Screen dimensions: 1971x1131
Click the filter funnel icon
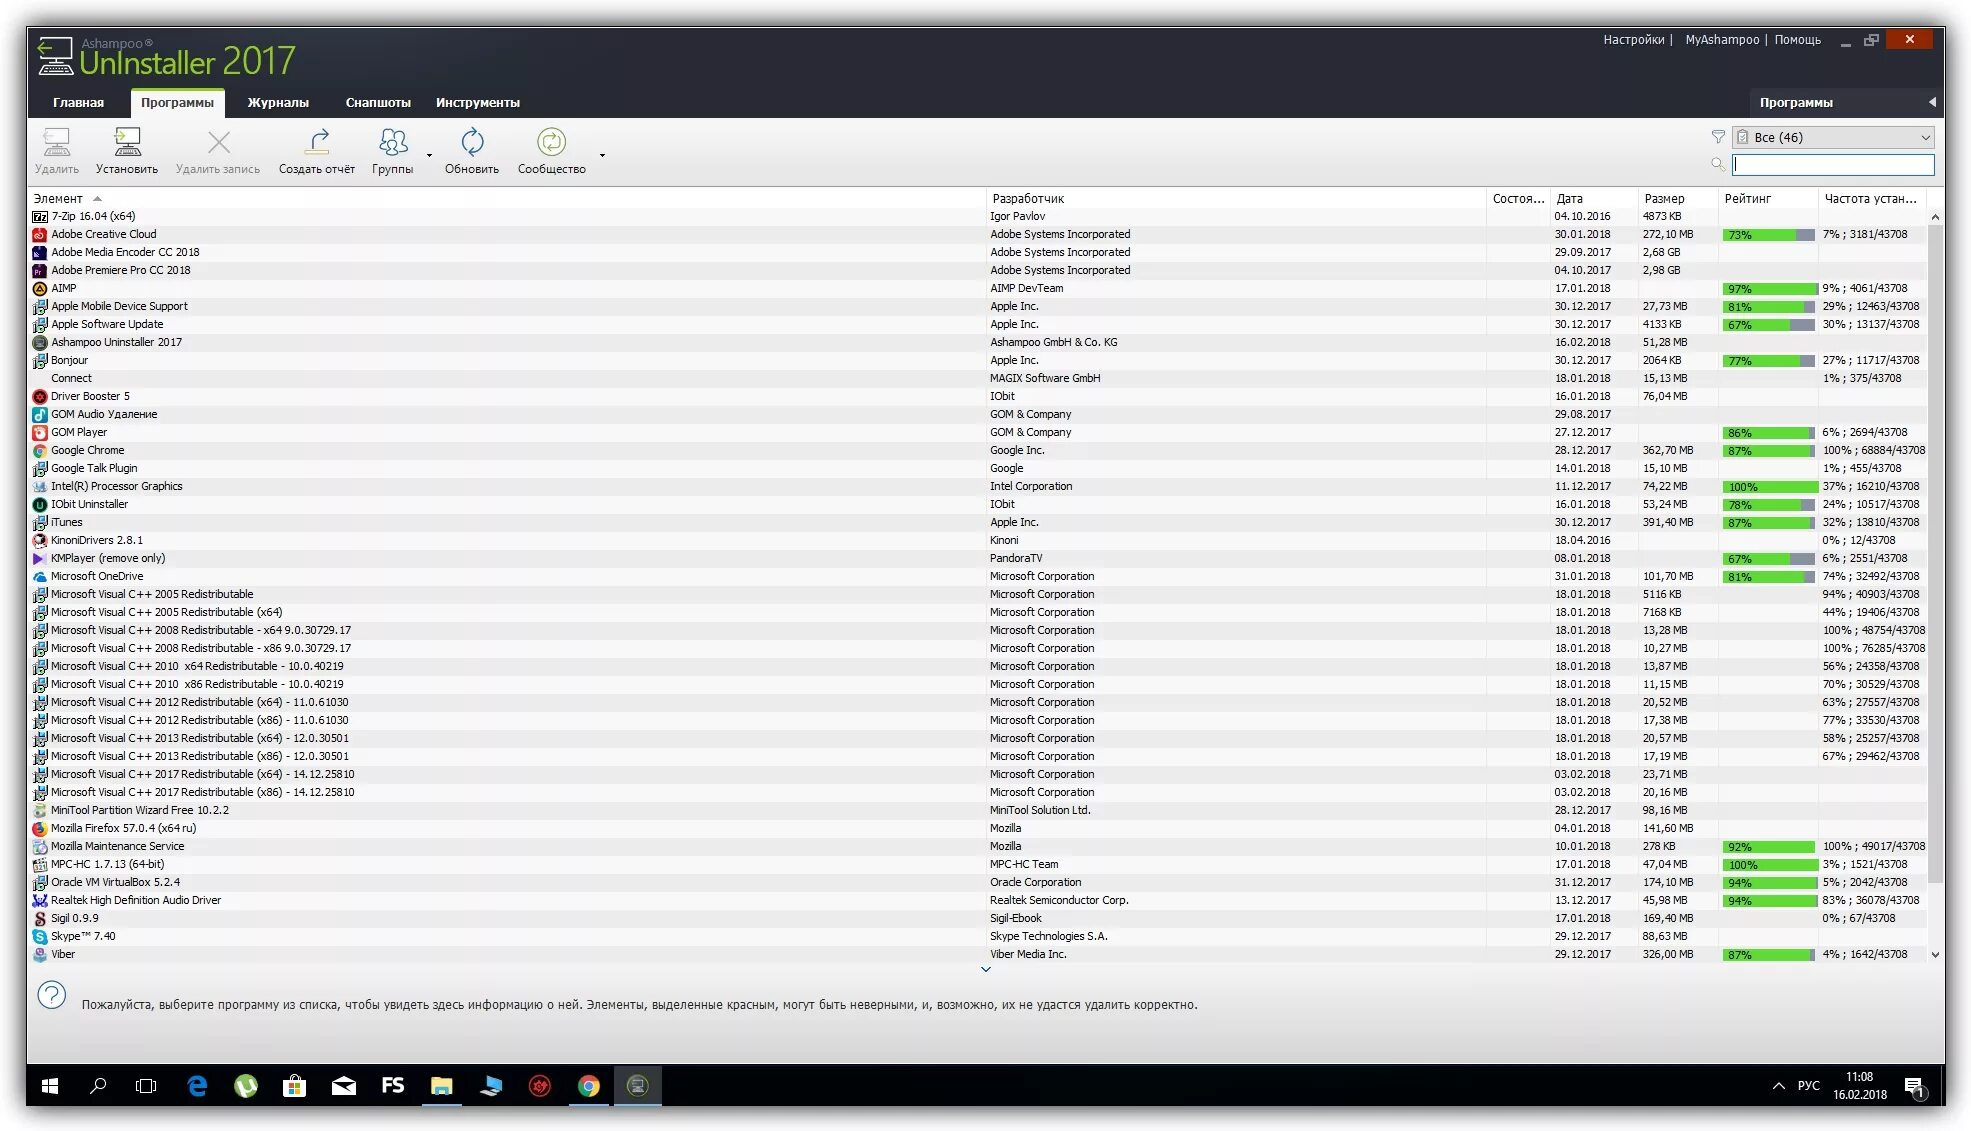click(1718, 137)
